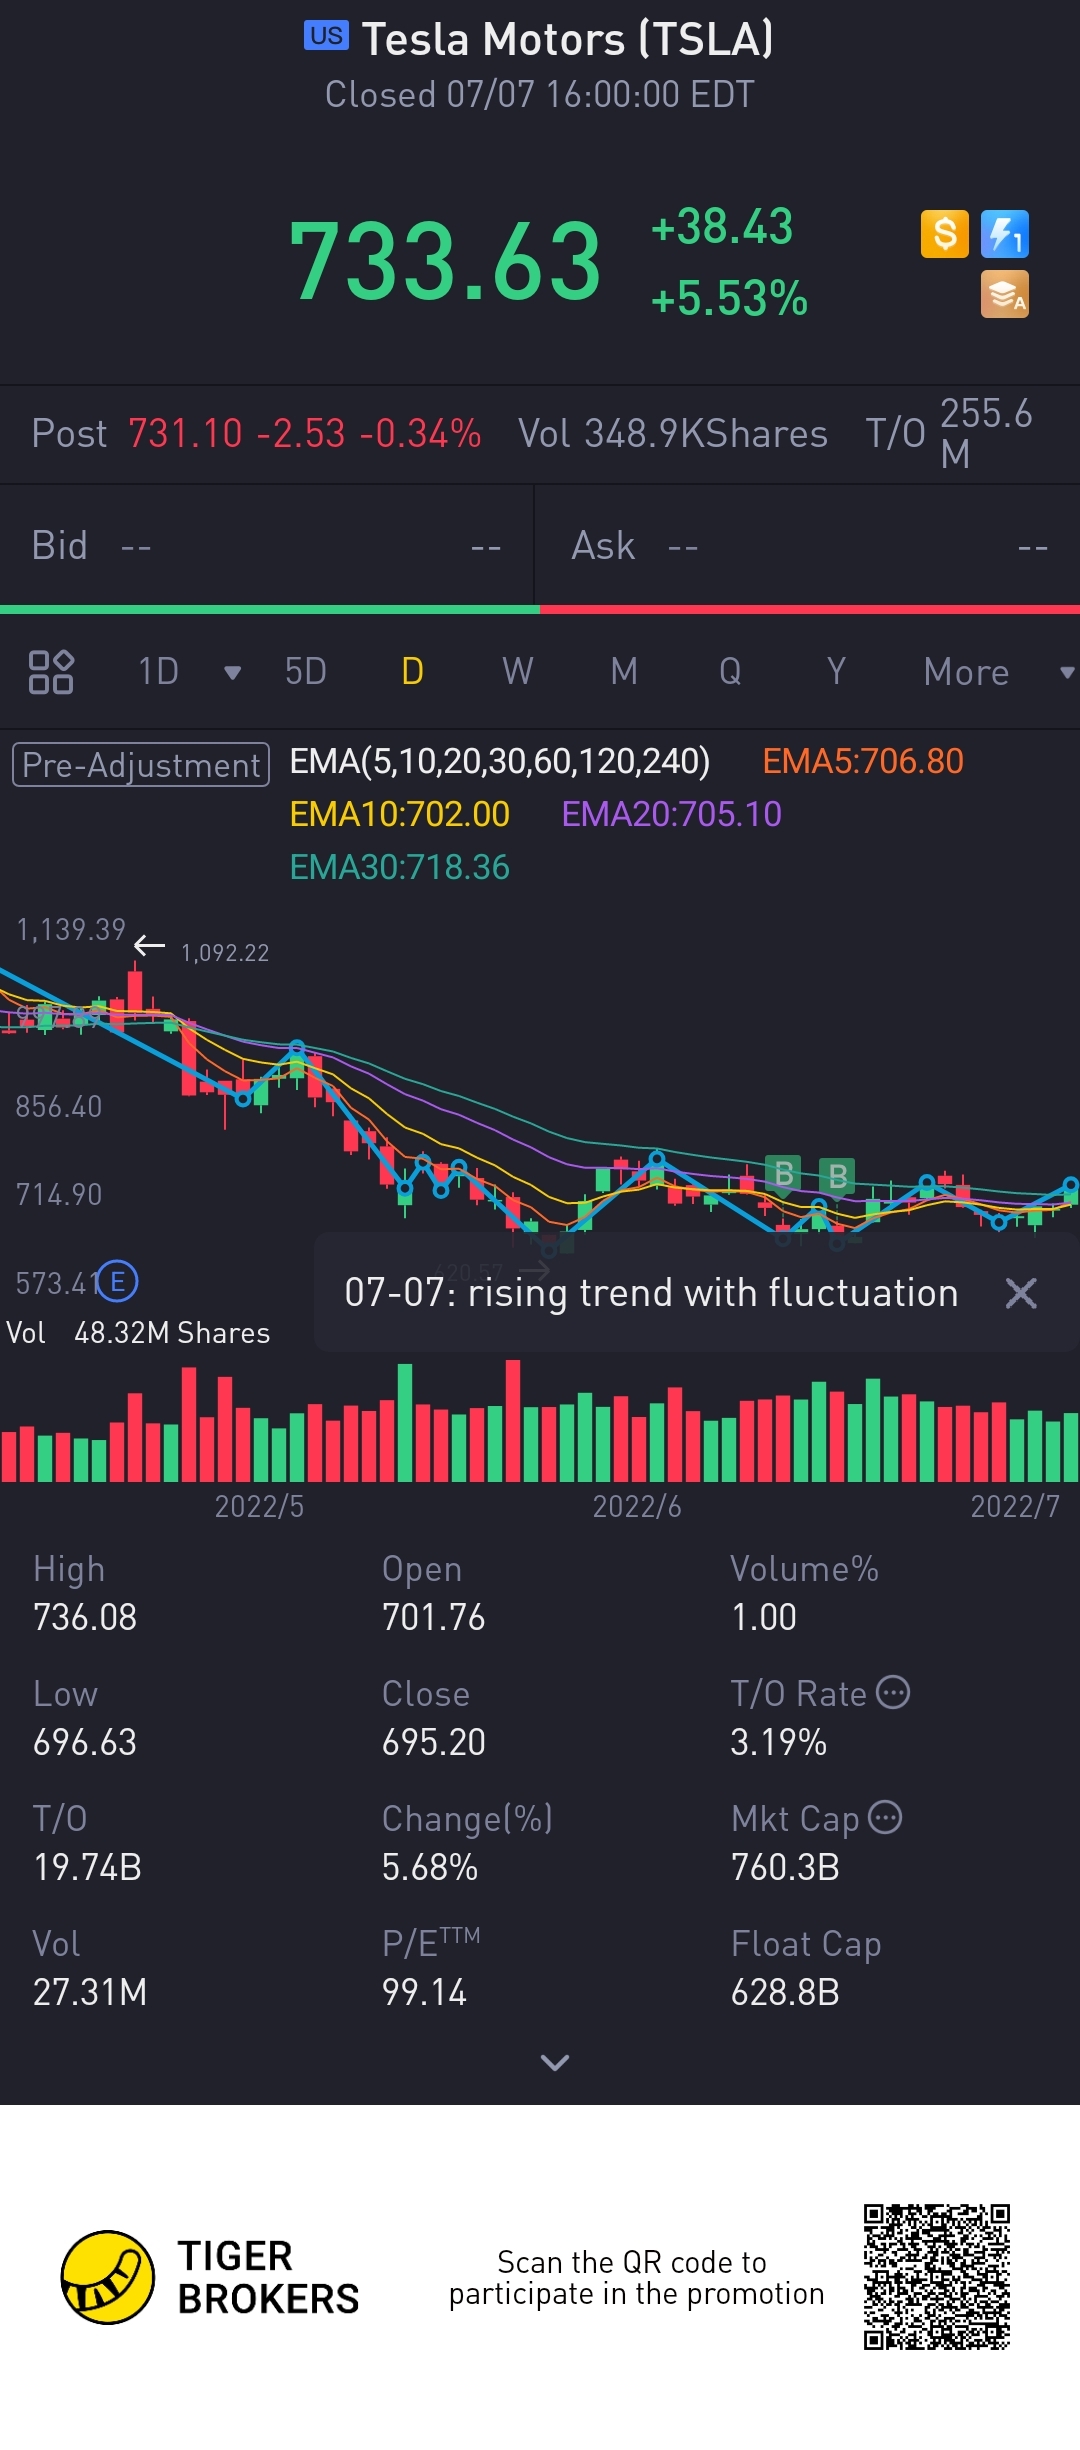Tap the EMA10:702.00 legend value
Image resolution: width=1080 pixels, height=2450 pixels.
point(400,815)
